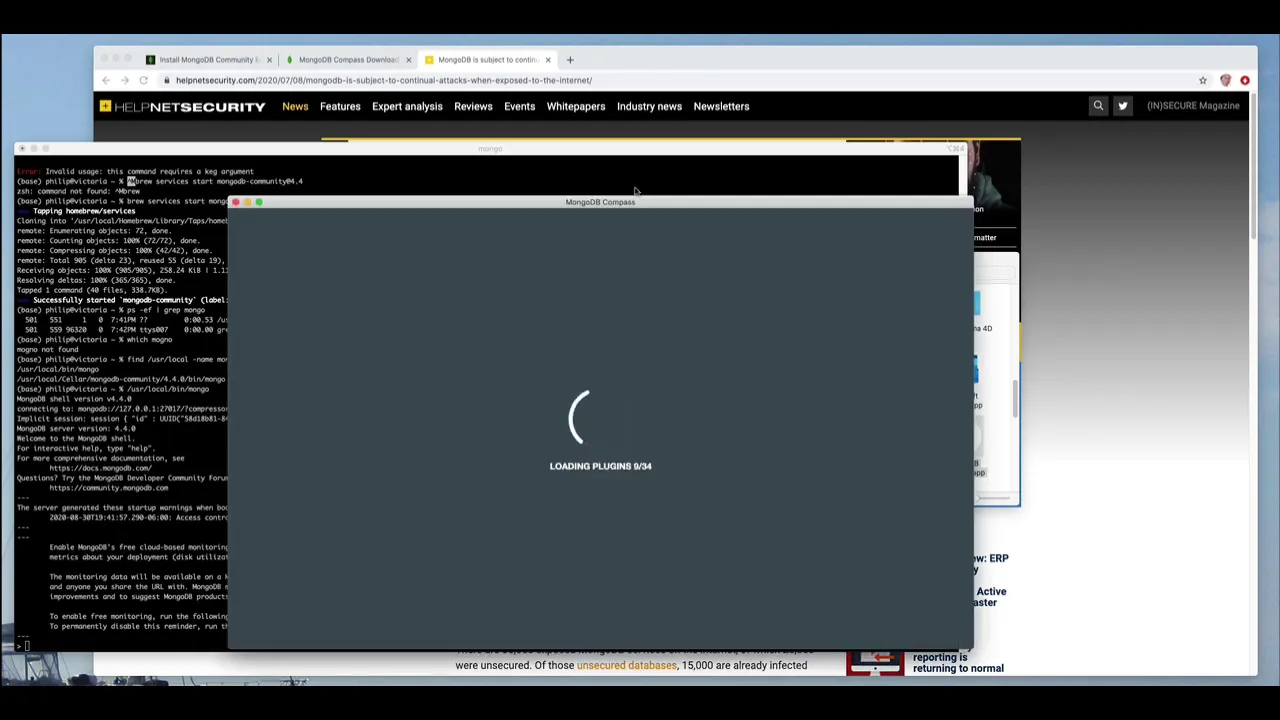
Task: Click the browser address bar URL
Action: point(384,80)
